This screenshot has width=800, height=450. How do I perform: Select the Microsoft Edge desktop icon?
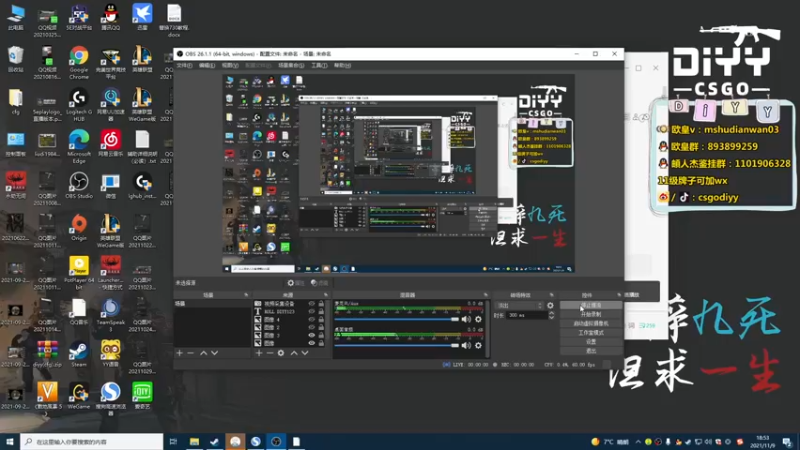[79, 147]
